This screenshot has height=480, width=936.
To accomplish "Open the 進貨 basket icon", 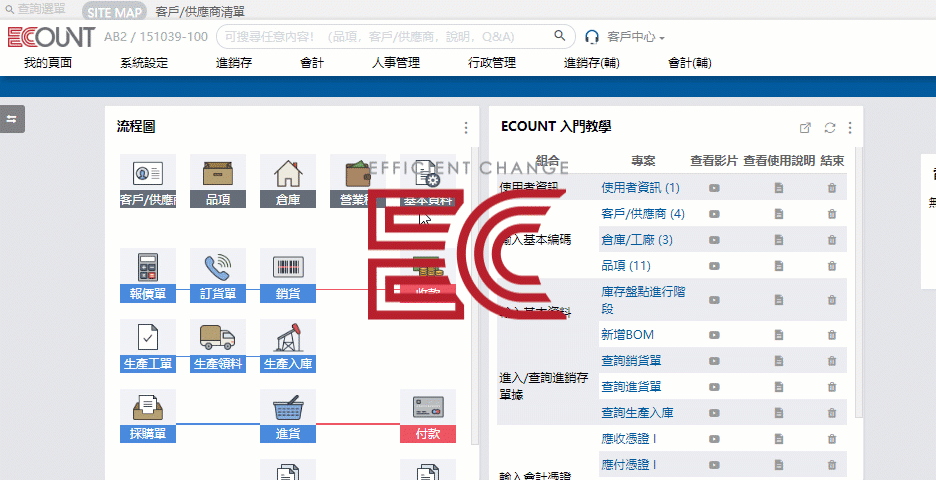I will (288, 416).
